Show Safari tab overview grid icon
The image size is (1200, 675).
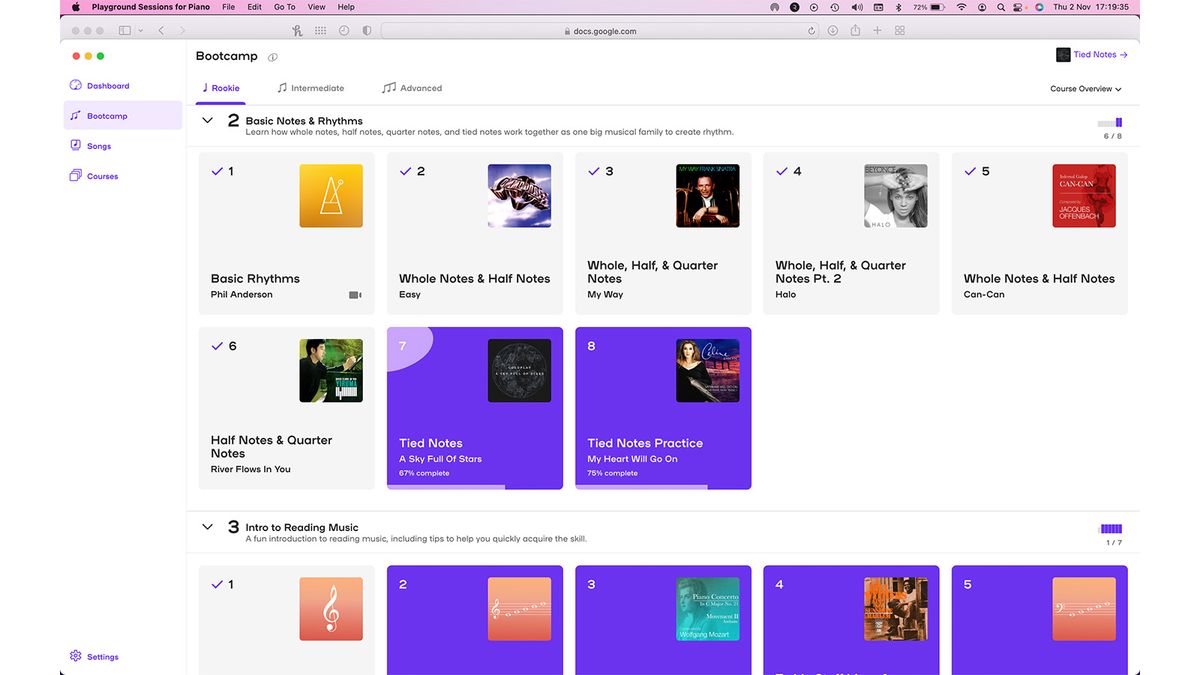tap(900, 31)
